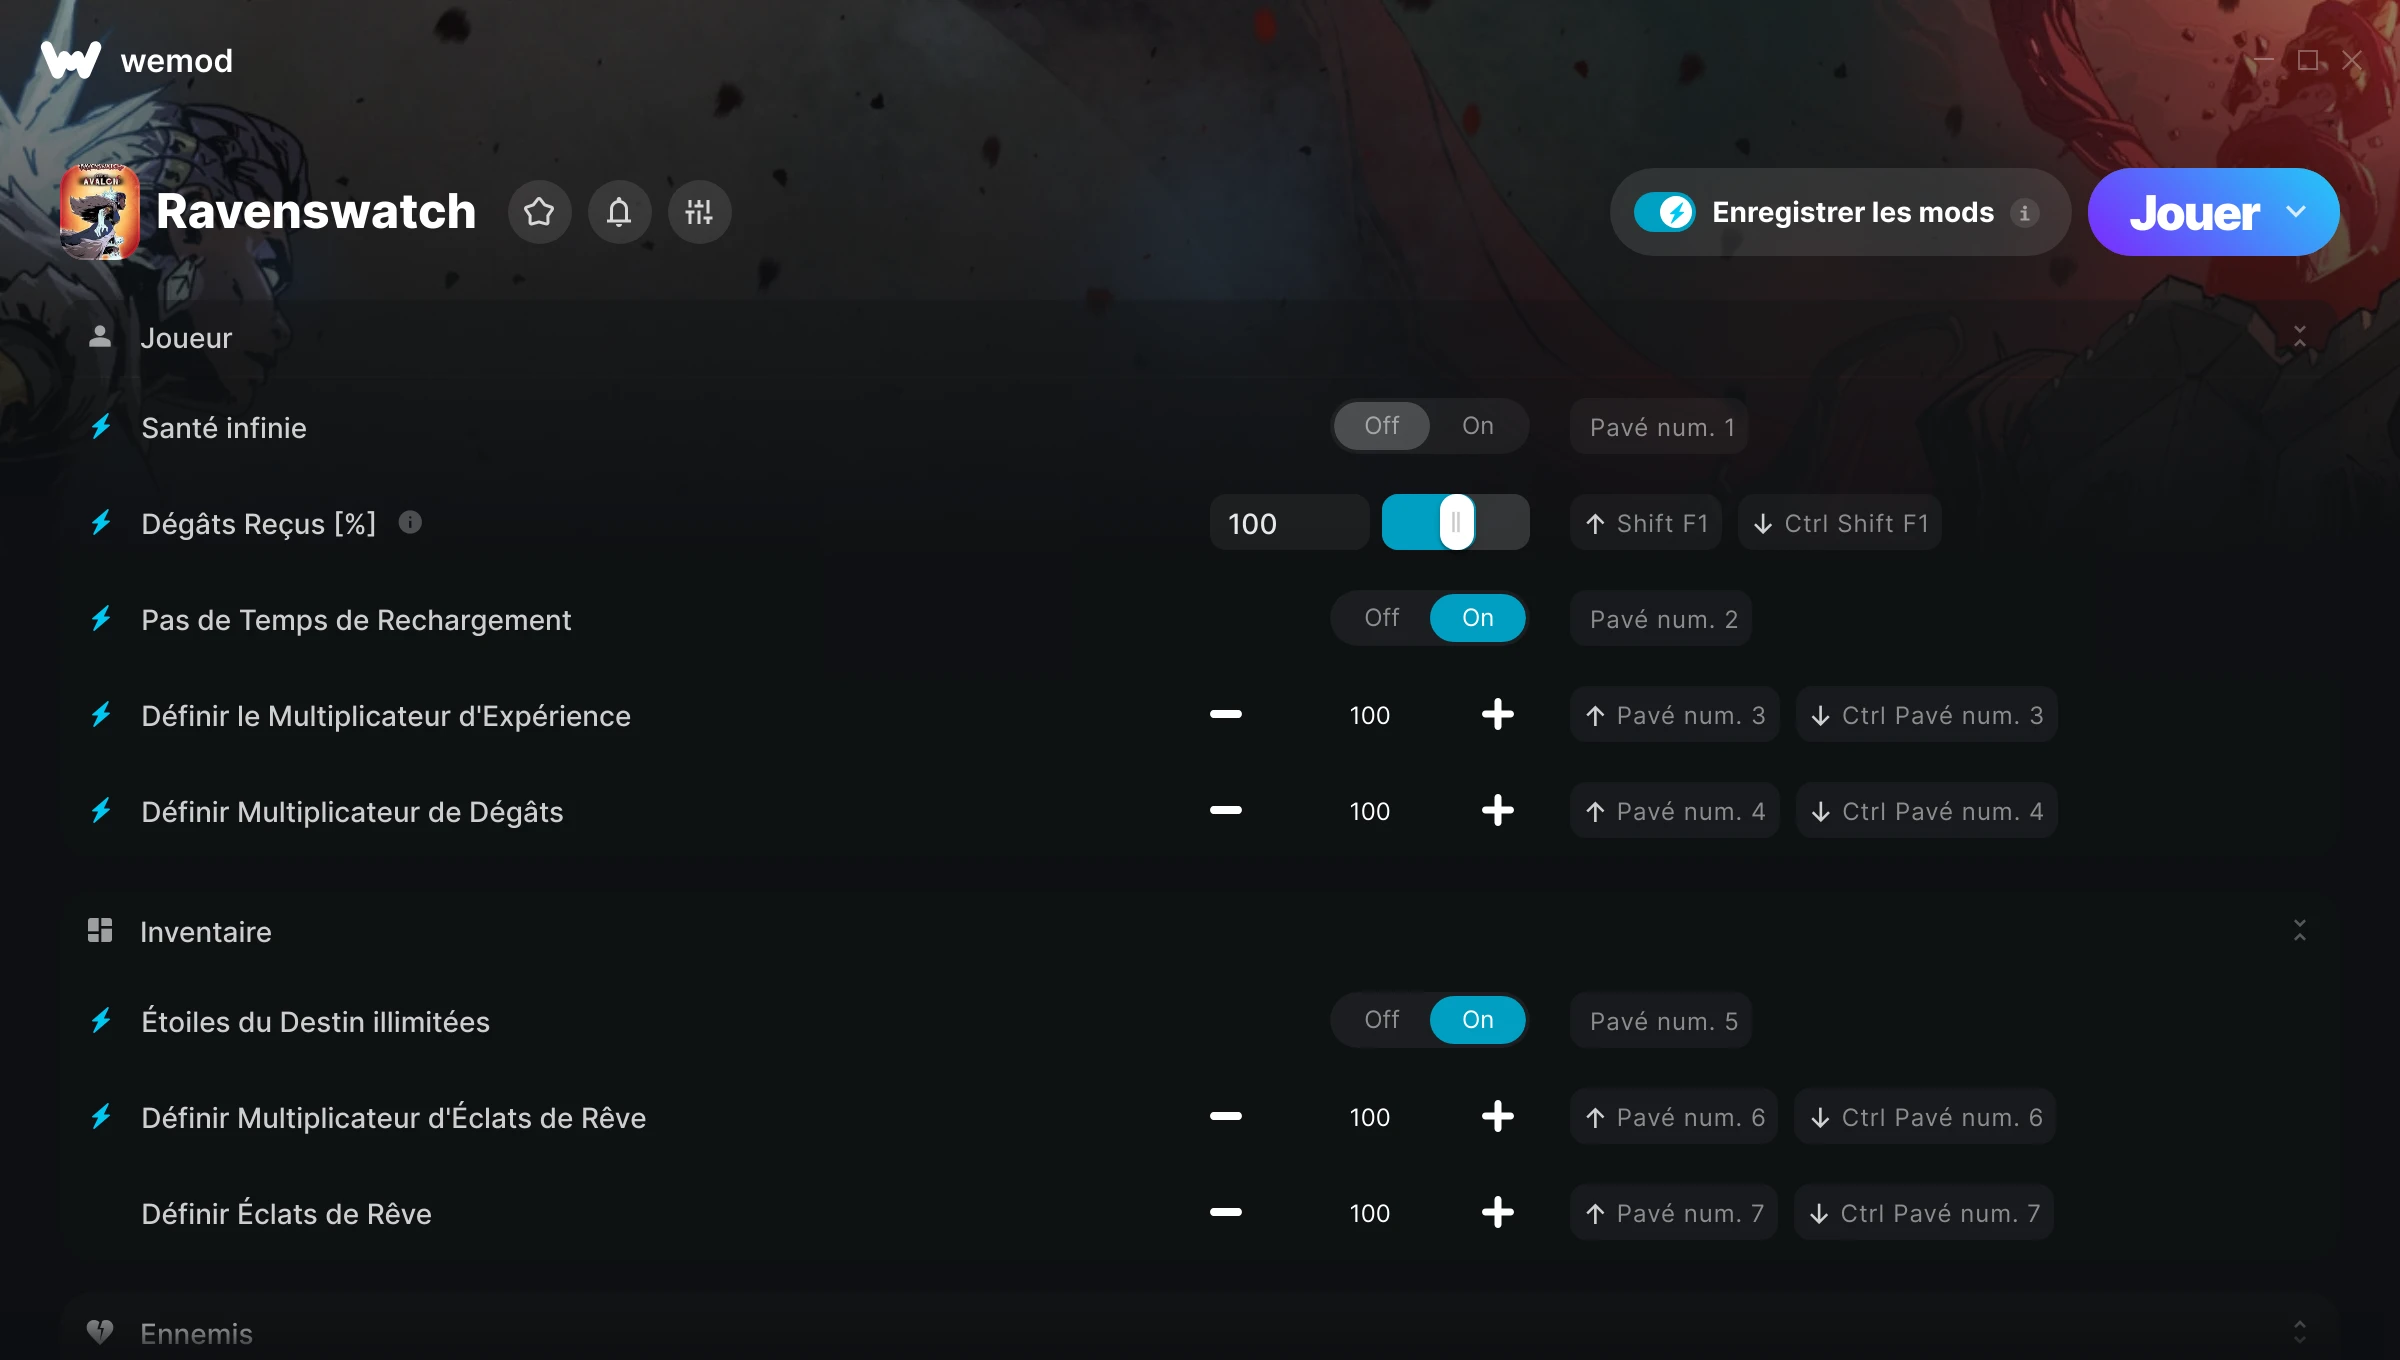Screen dimensions: 2400x1360
Task: Collapse the Joueur section
Action: pos(2299,337)
